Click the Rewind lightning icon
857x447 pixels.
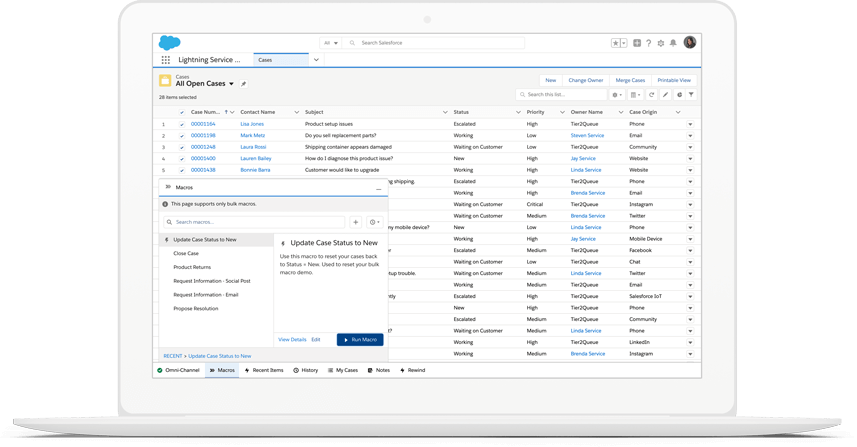point(402,370)
